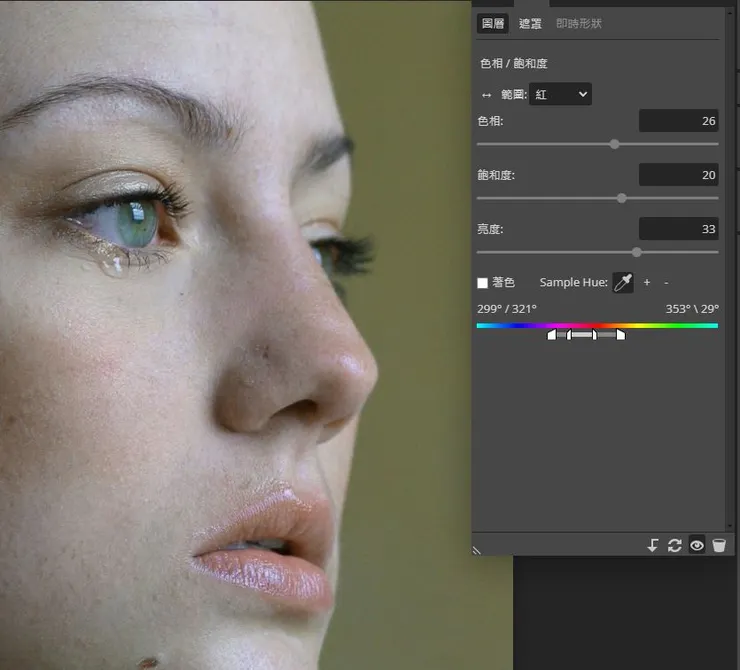
Task: Enable the 著色 colorize checkbox
Action: [483, 284]
